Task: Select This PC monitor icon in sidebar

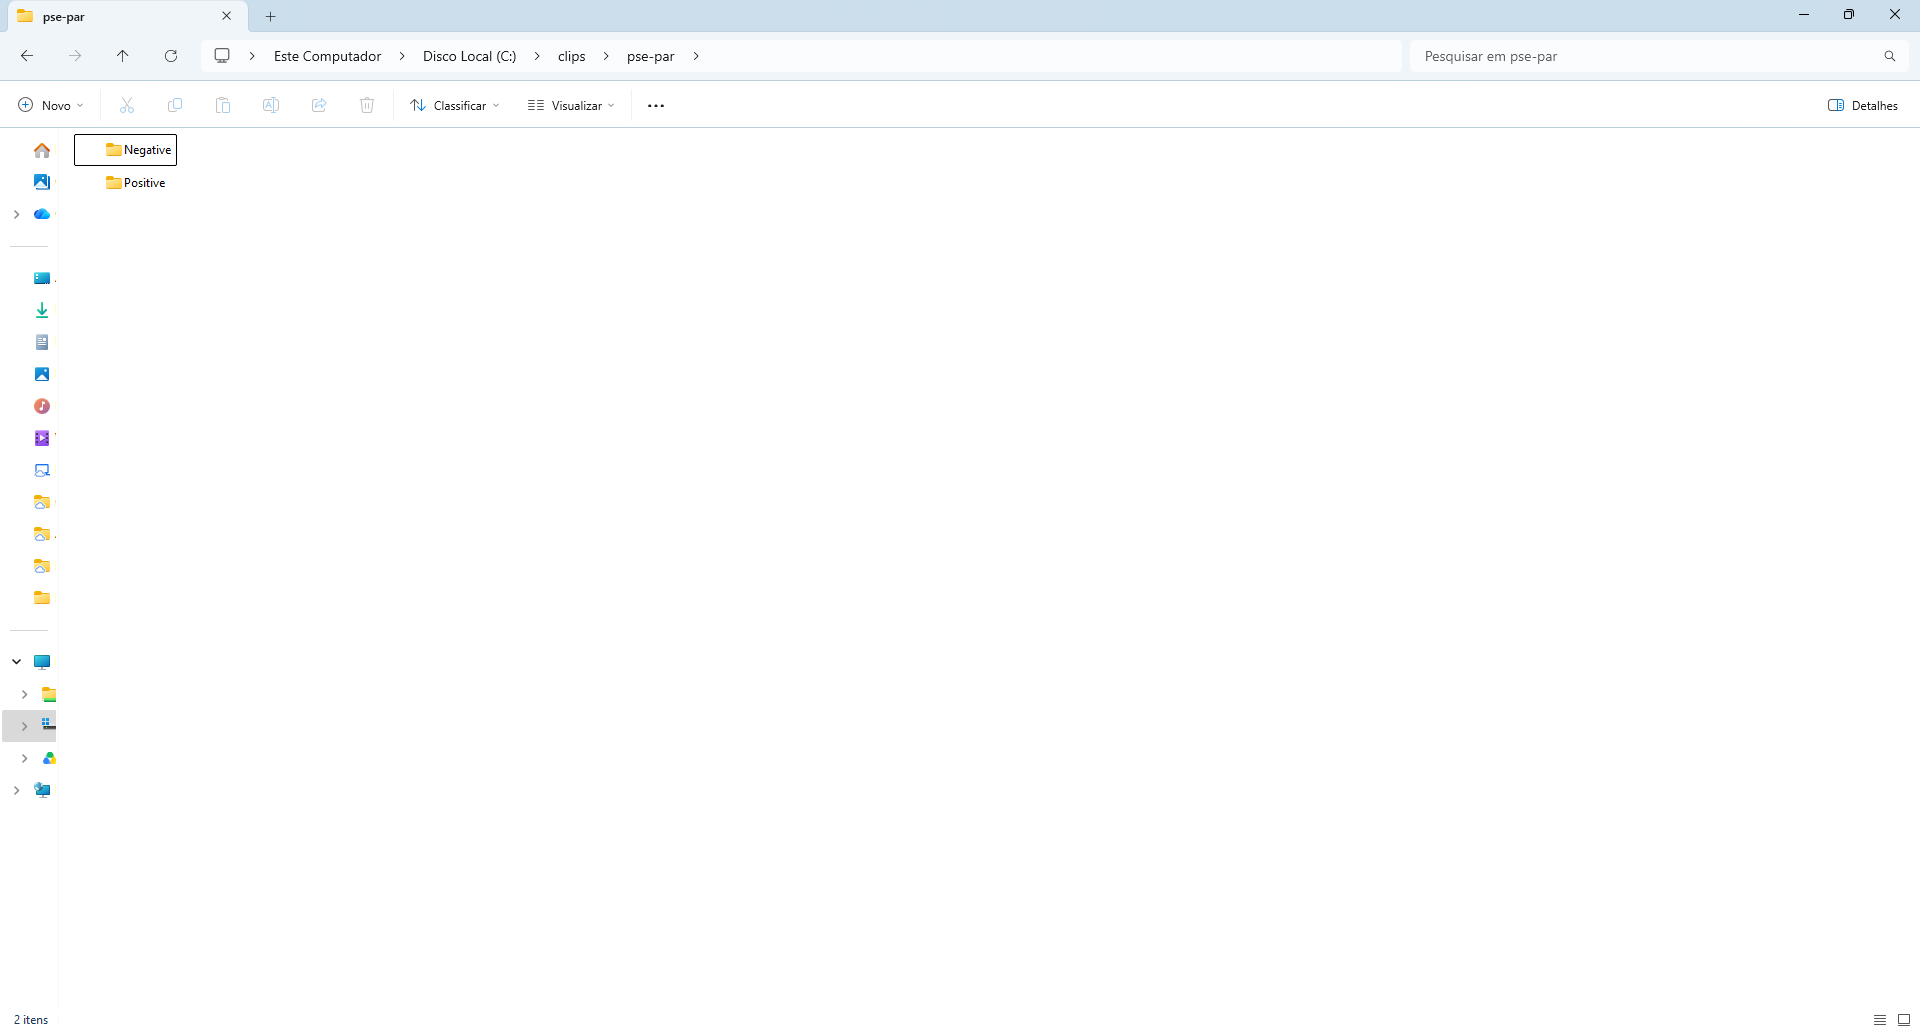Action: pyautogui.click(x=42, y=662)
